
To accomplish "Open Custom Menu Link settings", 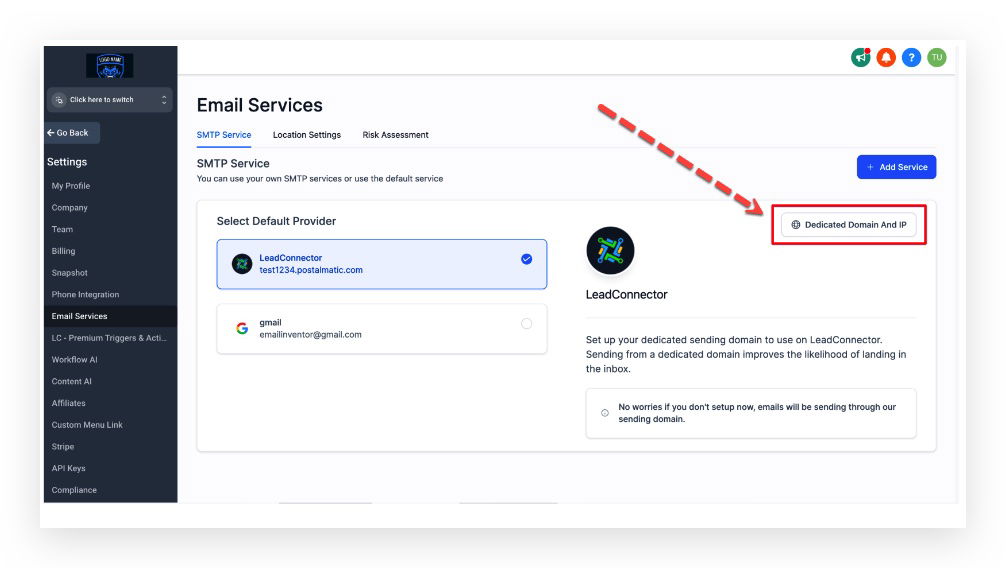I will click(x=87, y=425).
